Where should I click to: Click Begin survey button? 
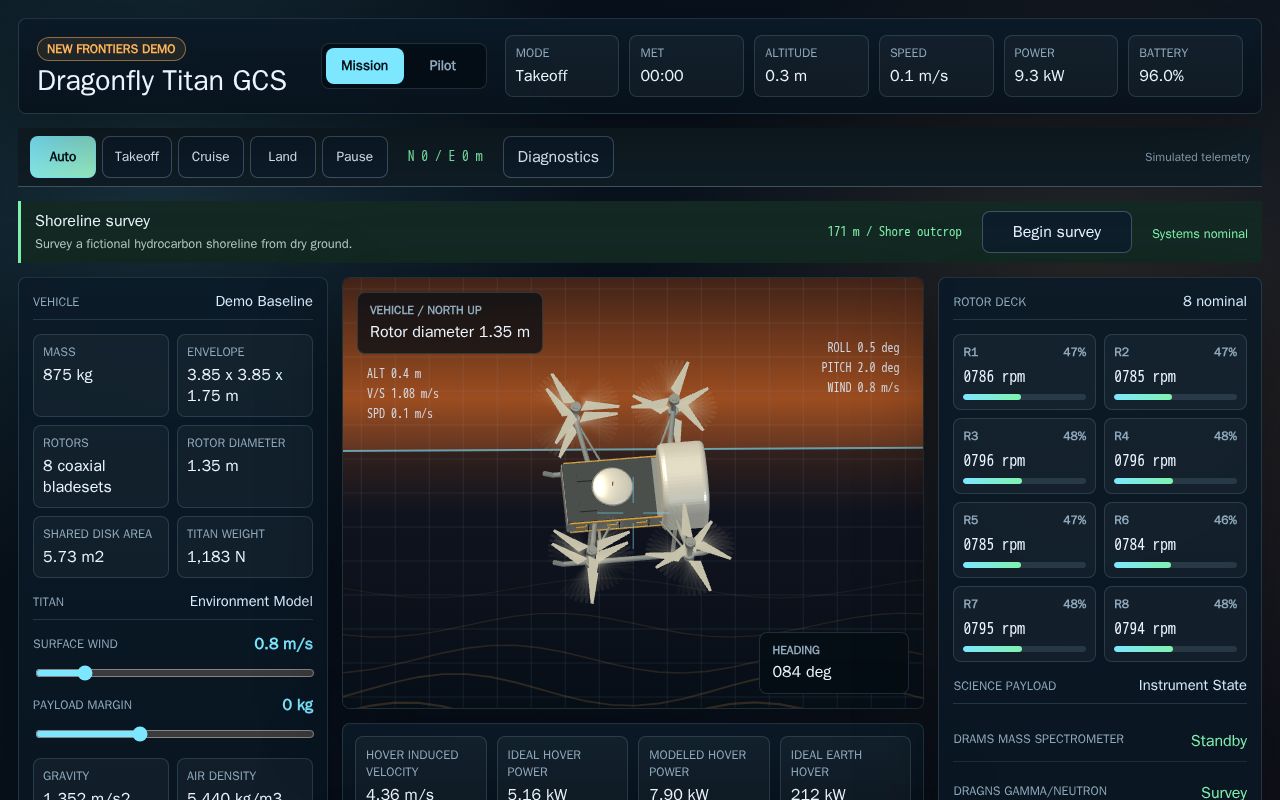(1057, 232)
